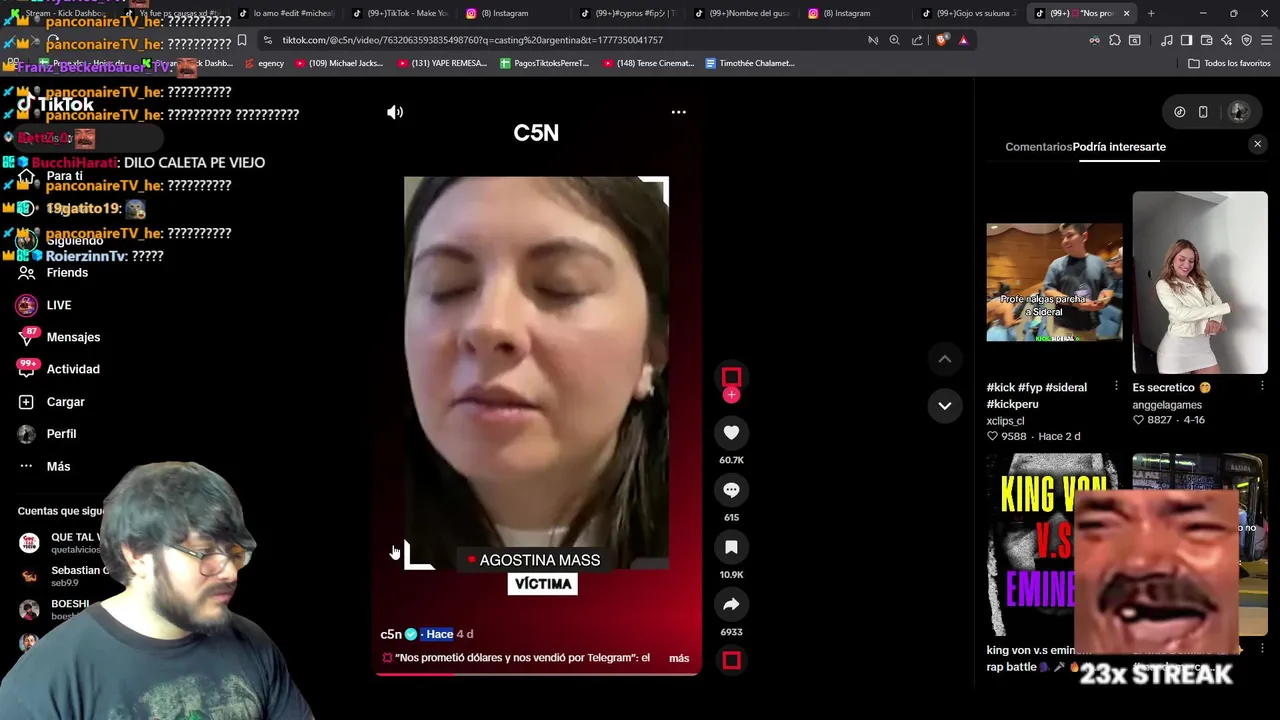Switch to the TikTok - Make Your Day tab
Screen dimensions: 1280x720
coord(401,13)
